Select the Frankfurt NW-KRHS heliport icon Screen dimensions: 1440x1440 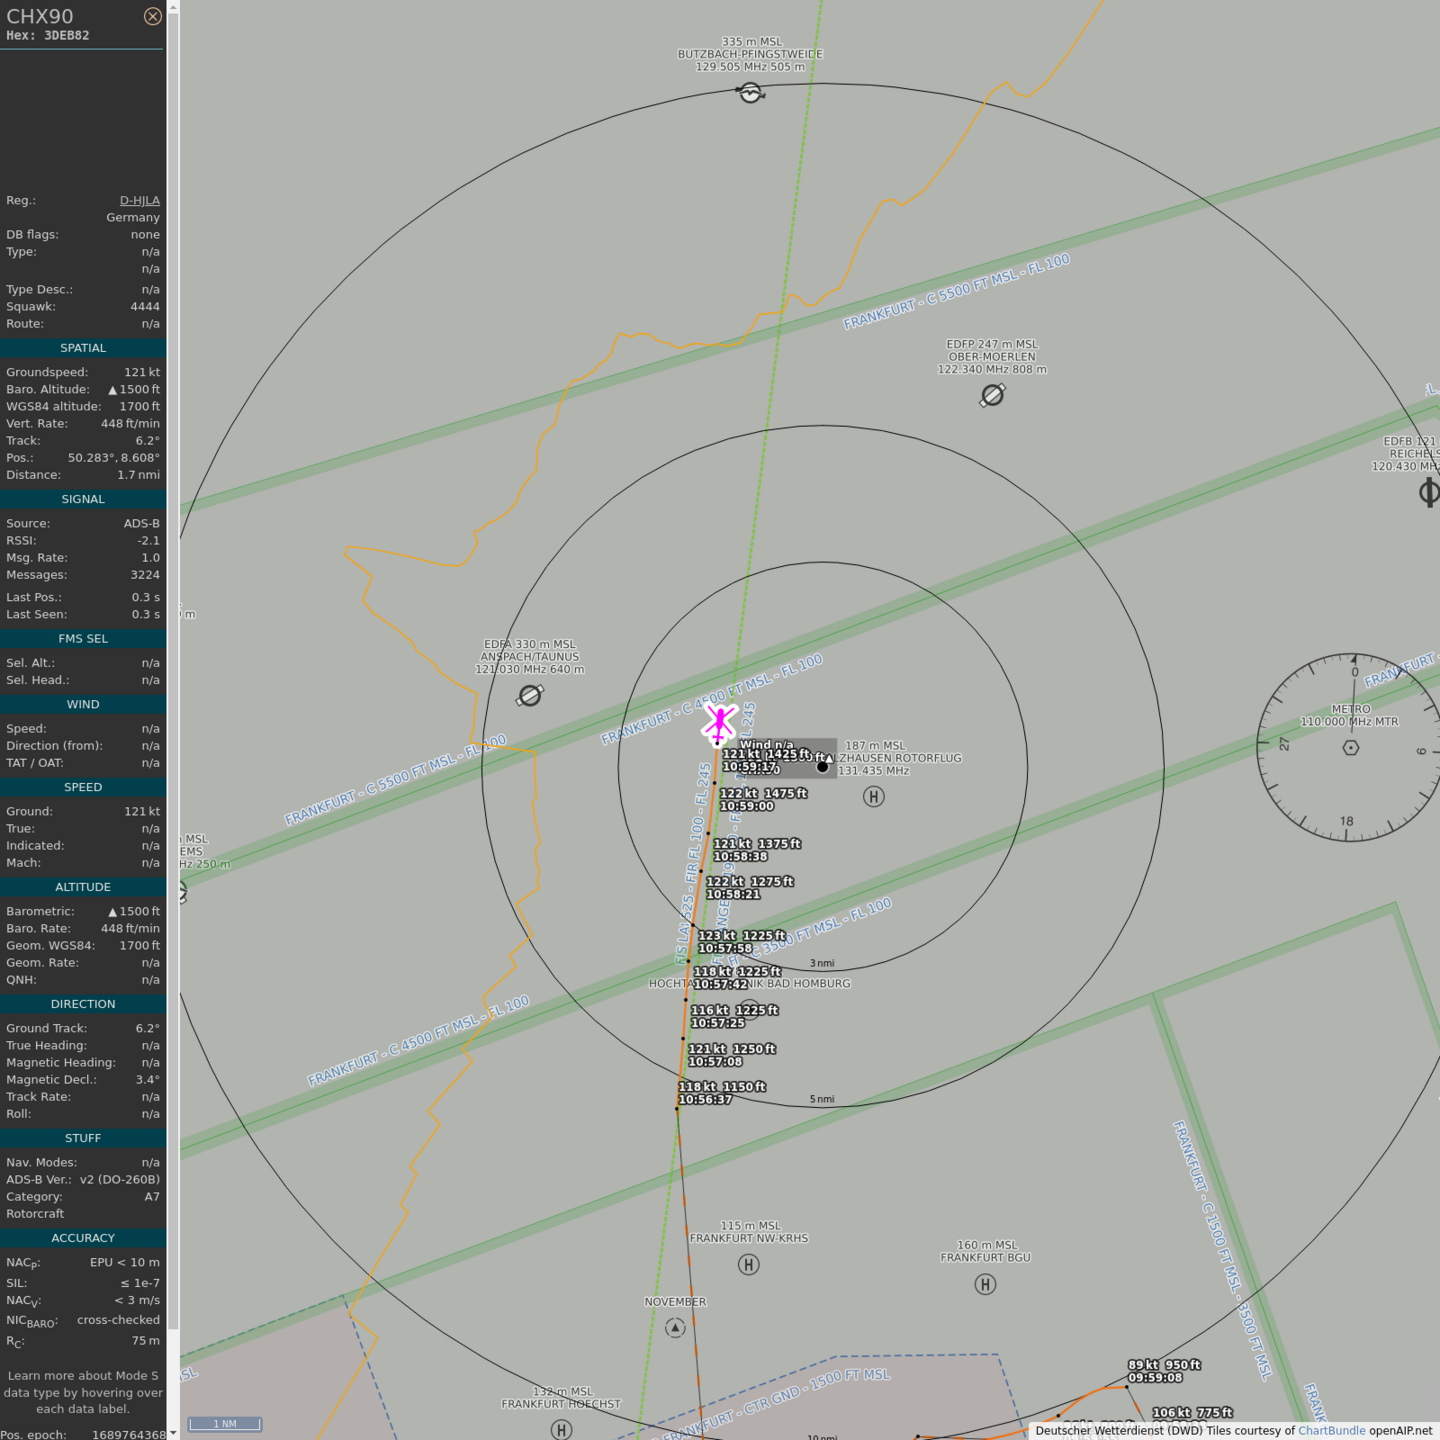click(748, 1265)
